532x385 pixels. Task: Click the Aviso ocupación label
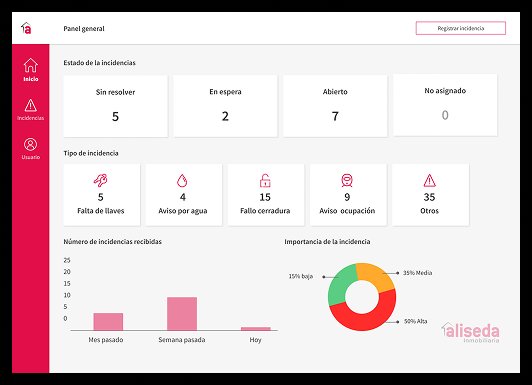pyautogui.click(x=347, y=211)
